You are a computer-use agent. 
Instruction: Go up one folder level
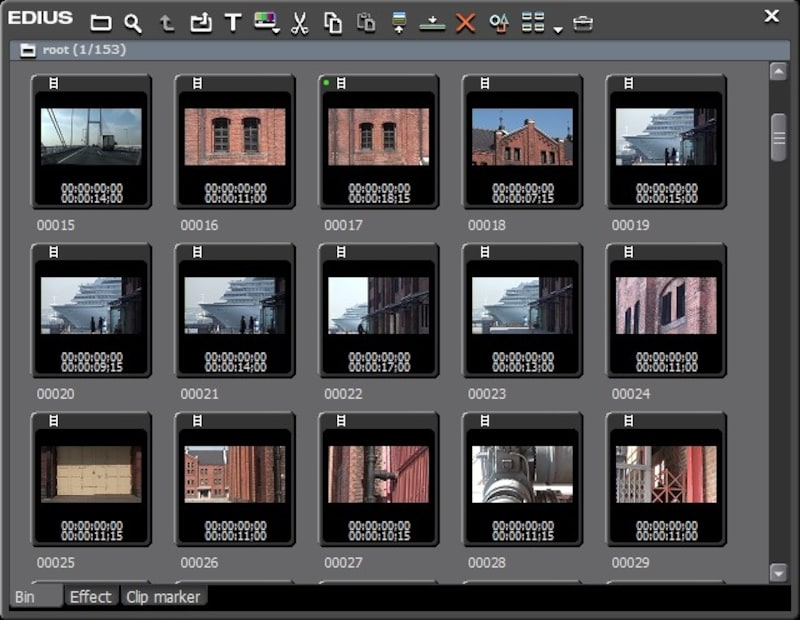click(x=167, y=22)
